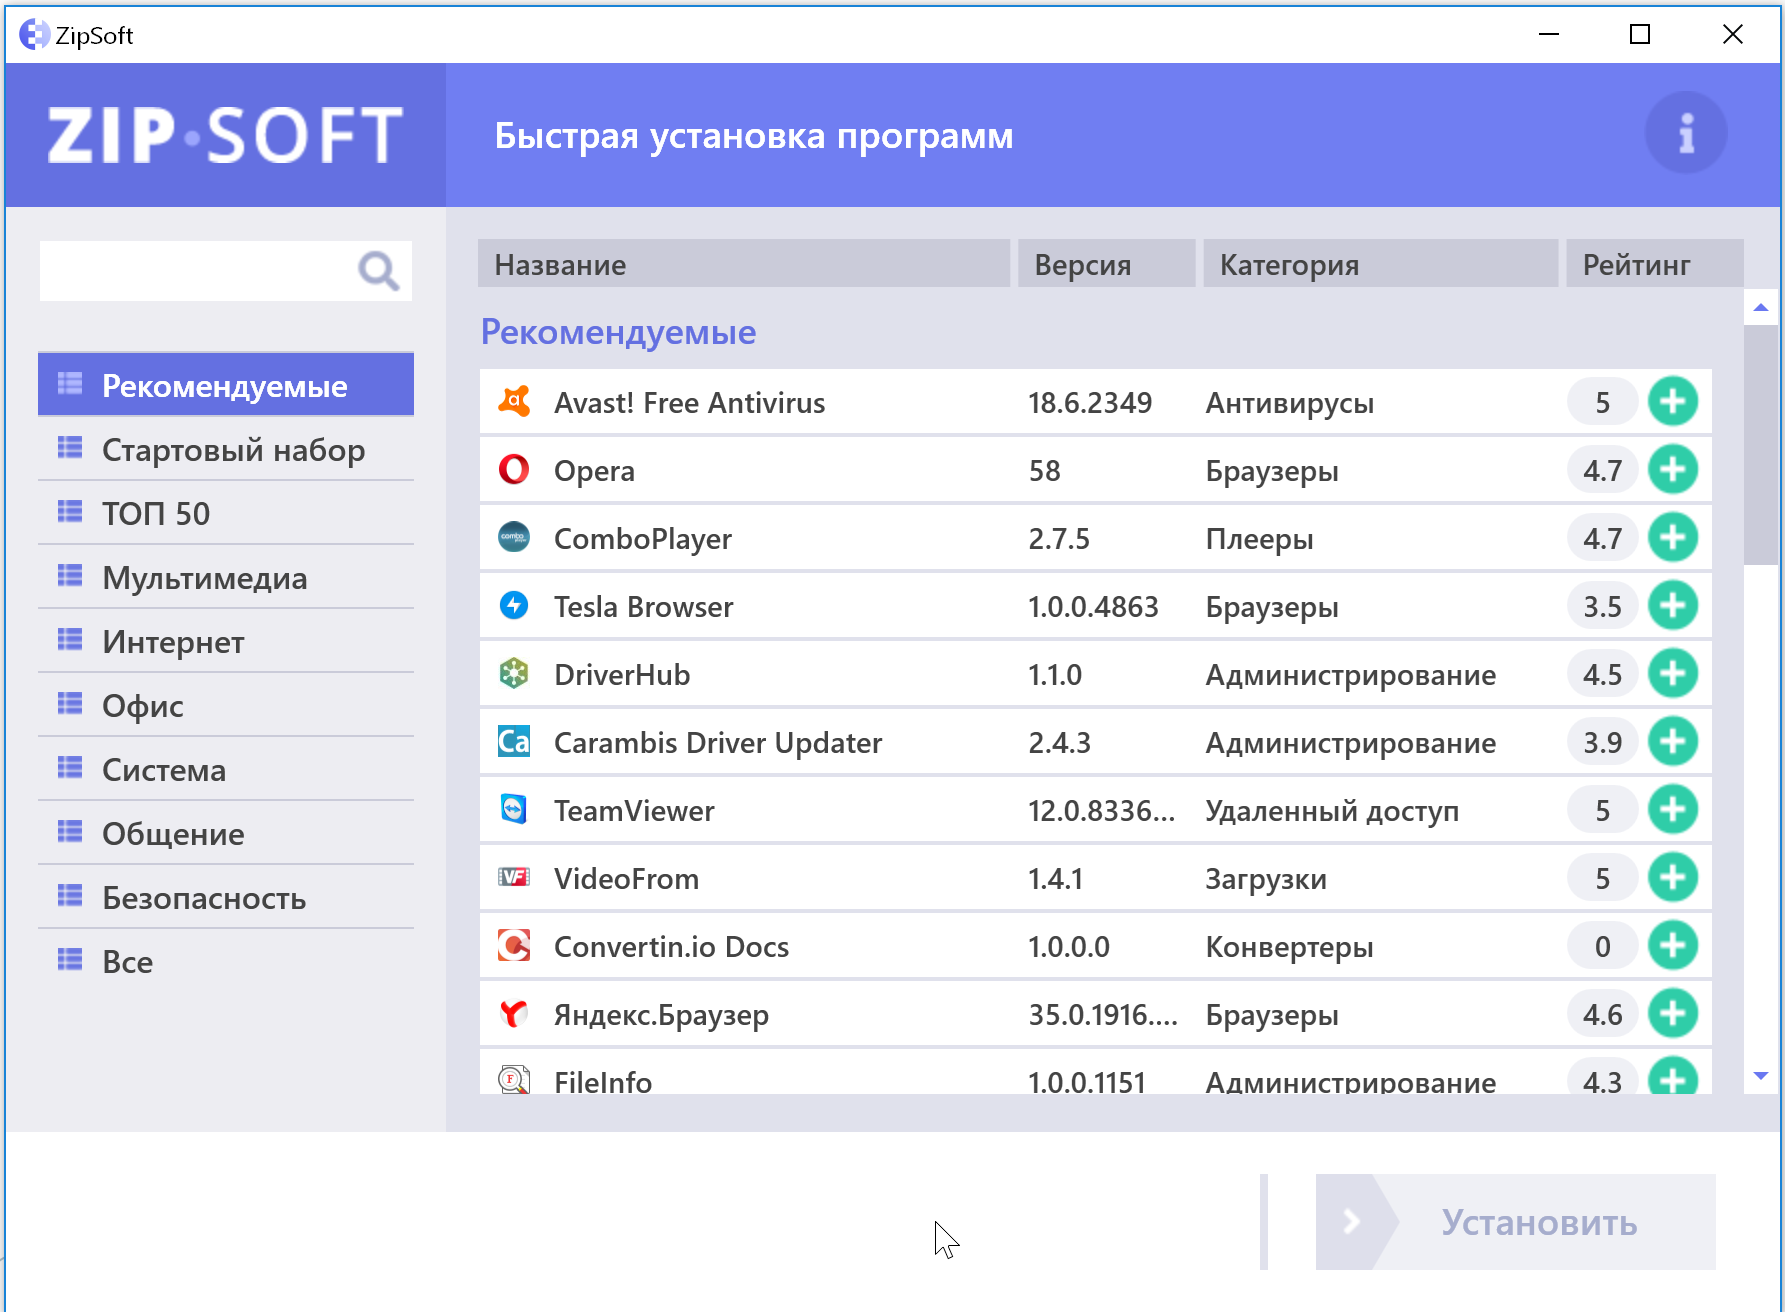Add Tesla Browser with the plus icon

(1673, 606)
